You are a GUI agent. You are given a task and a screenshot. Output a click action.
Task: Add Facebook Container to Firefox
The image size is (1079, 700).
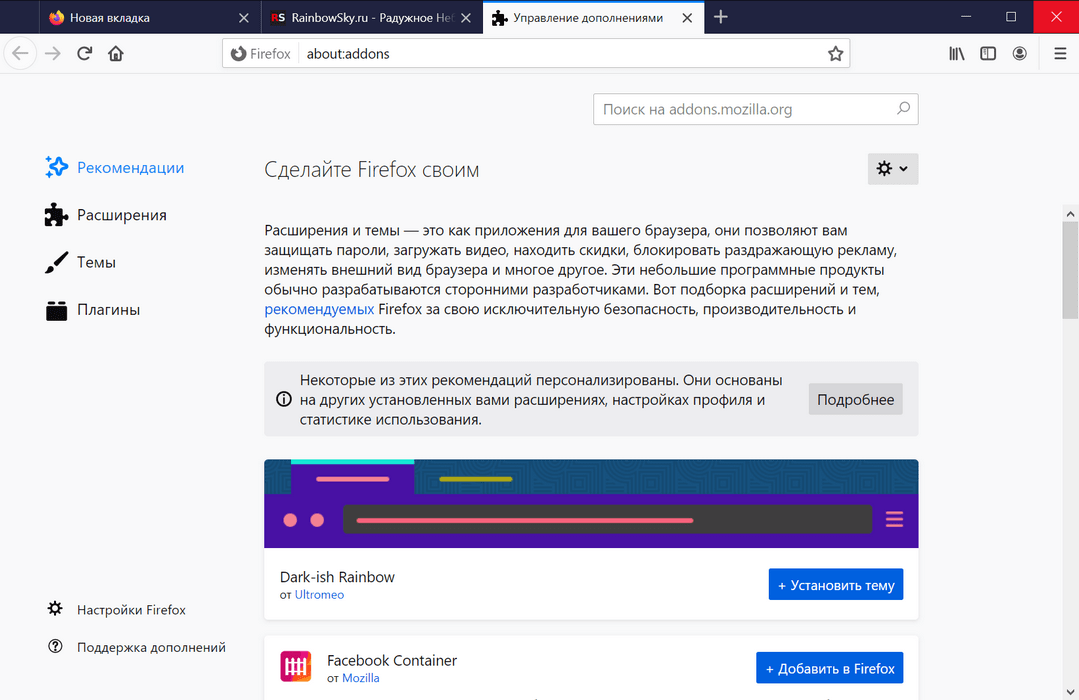click(829, 668)
